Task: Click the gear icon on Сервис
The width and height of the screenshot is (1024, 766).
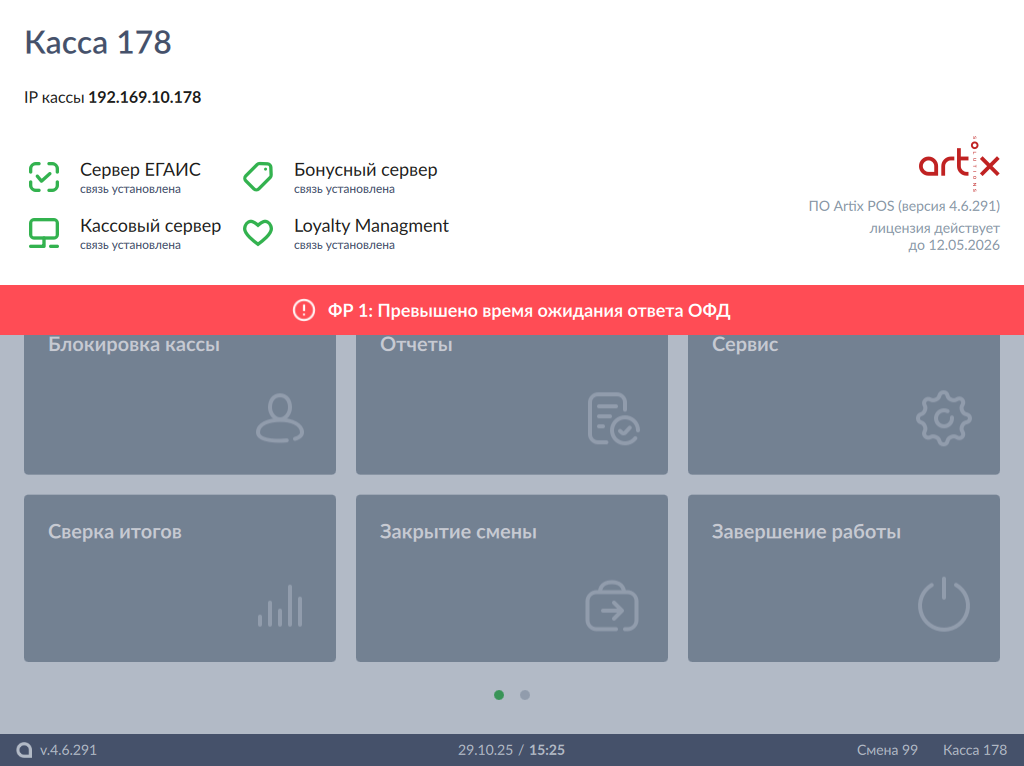Action: point(944,419)
